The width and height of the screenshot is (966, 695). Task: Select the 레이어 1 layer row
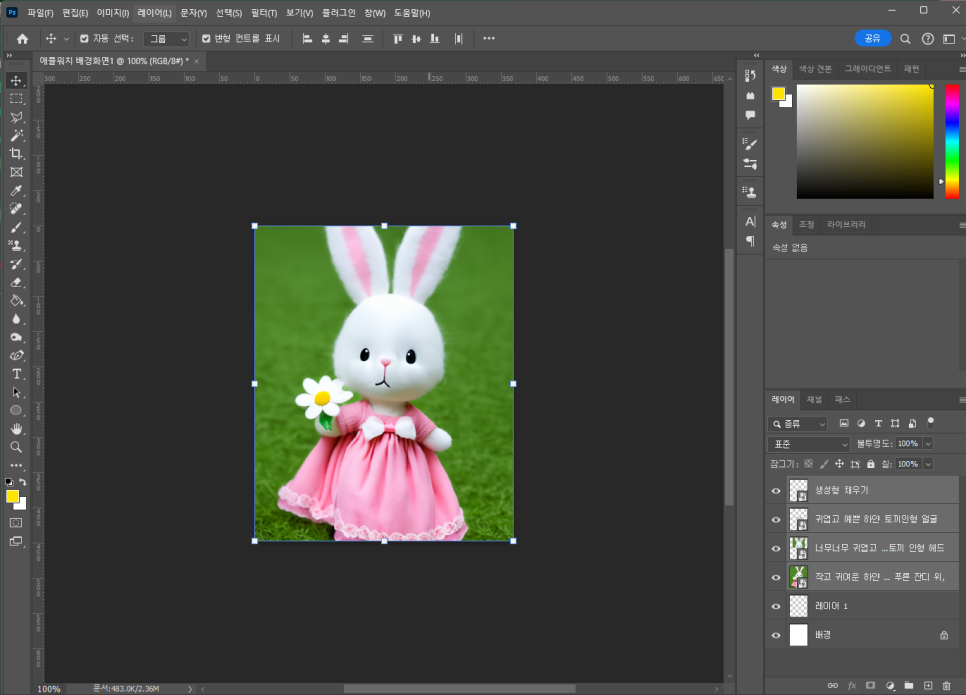[860, 606]
